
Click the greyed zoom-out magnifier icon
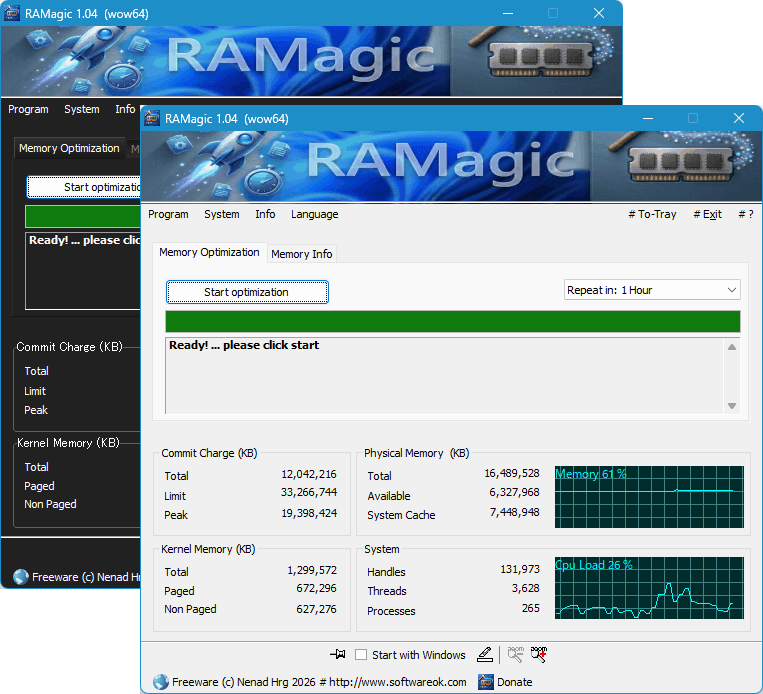pos(515,655)
